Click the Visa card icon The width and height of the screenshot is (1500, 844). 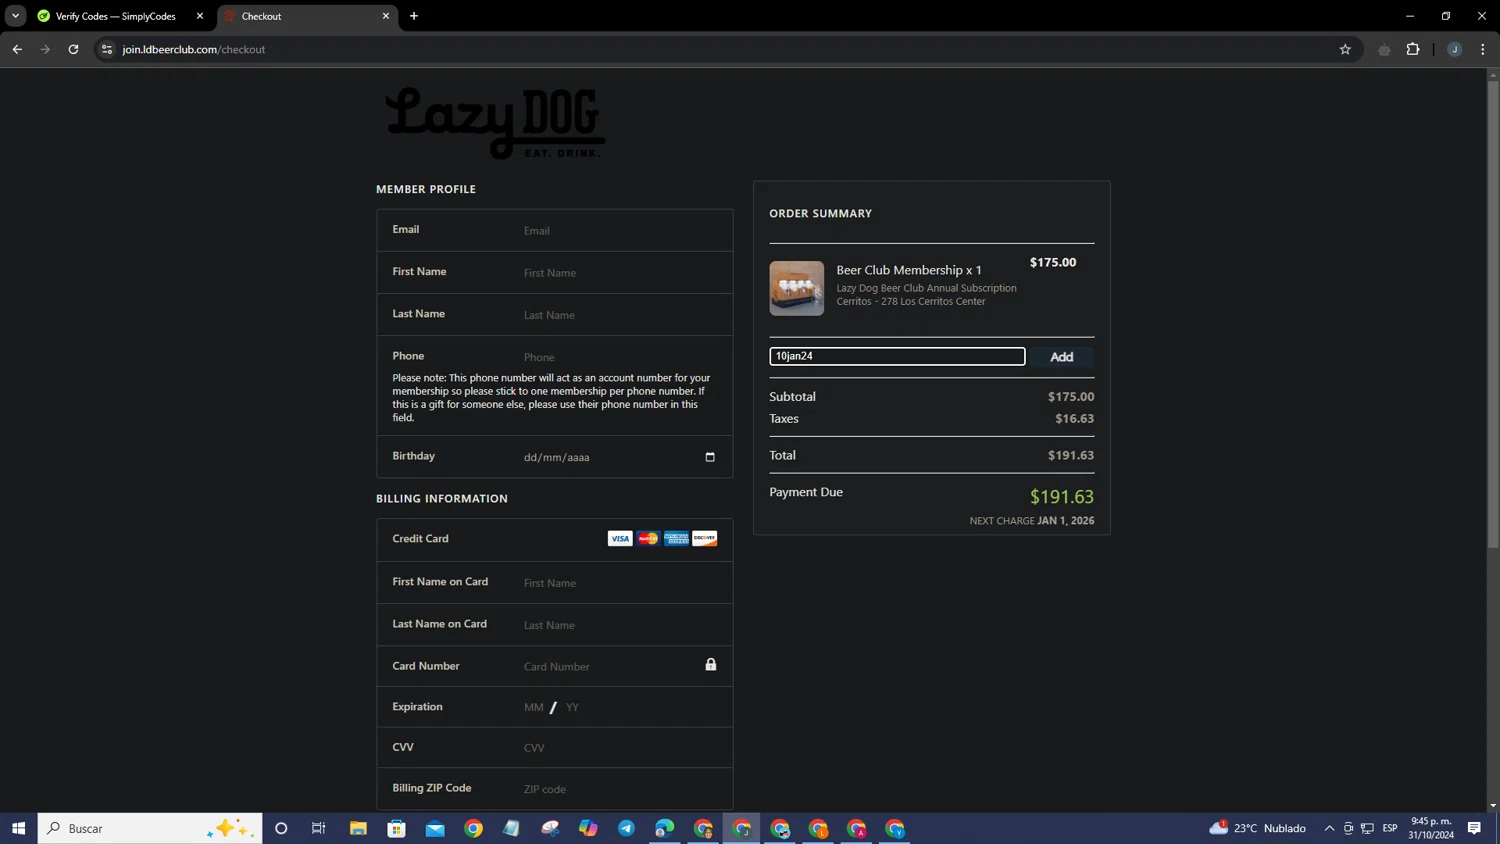tap(620, 538)
